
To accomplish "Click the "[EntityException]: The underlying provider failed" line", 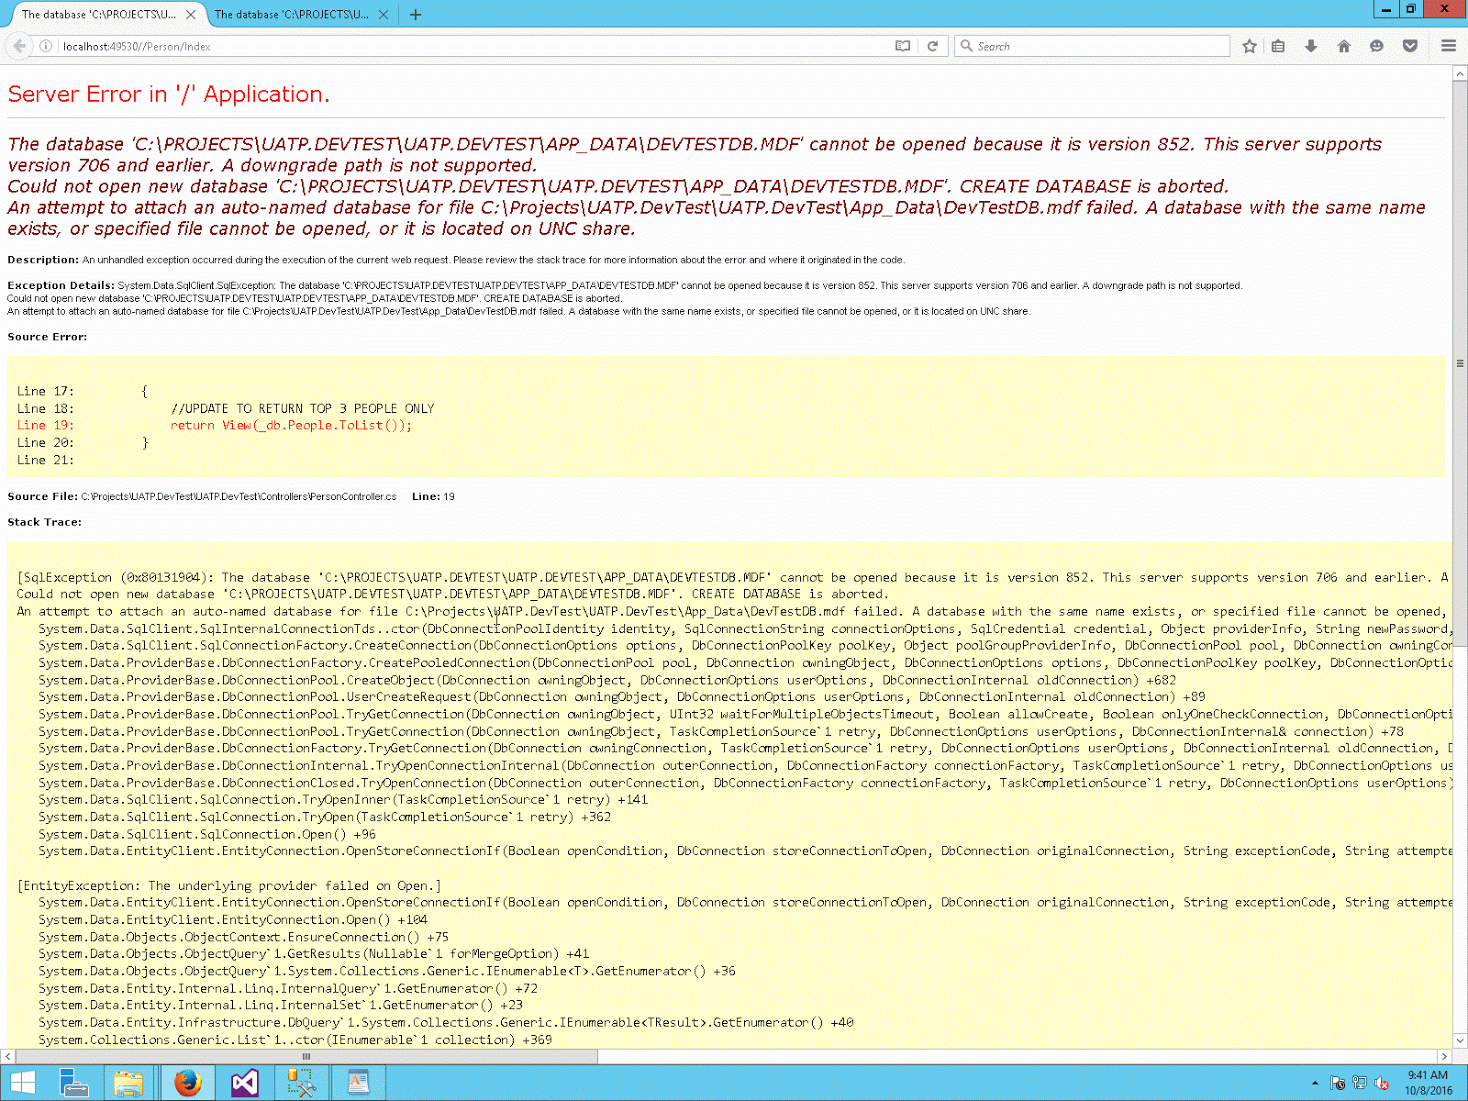I will [229, 886].
